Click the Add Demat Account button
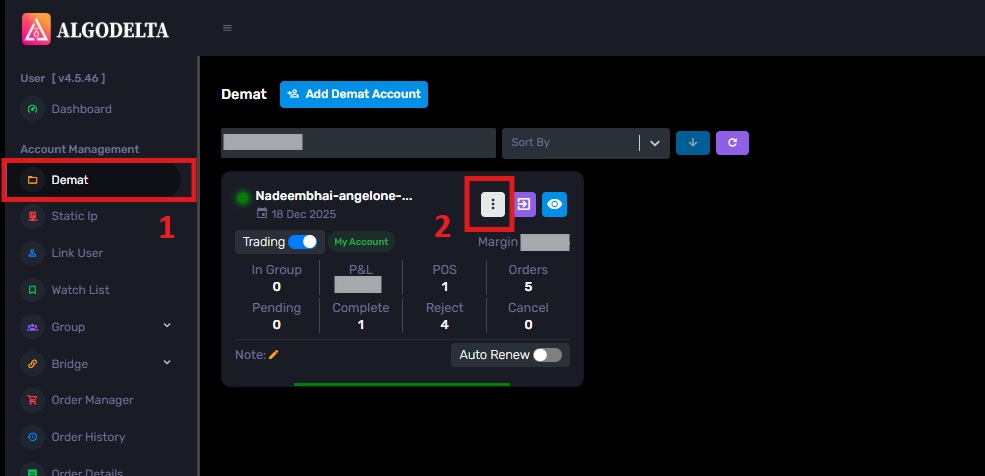This screenshot has height=476, width=985. (354, 94)
